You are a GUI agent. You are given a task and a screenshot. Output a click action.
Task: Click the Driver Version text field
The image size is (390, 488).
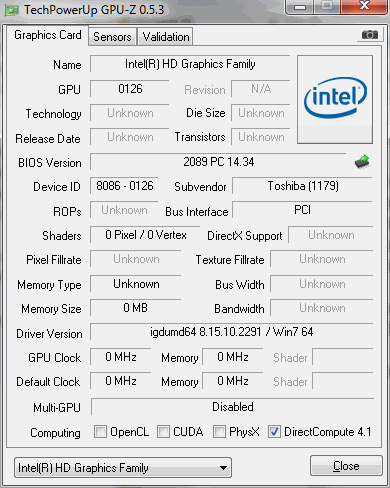tap(231, 332)
